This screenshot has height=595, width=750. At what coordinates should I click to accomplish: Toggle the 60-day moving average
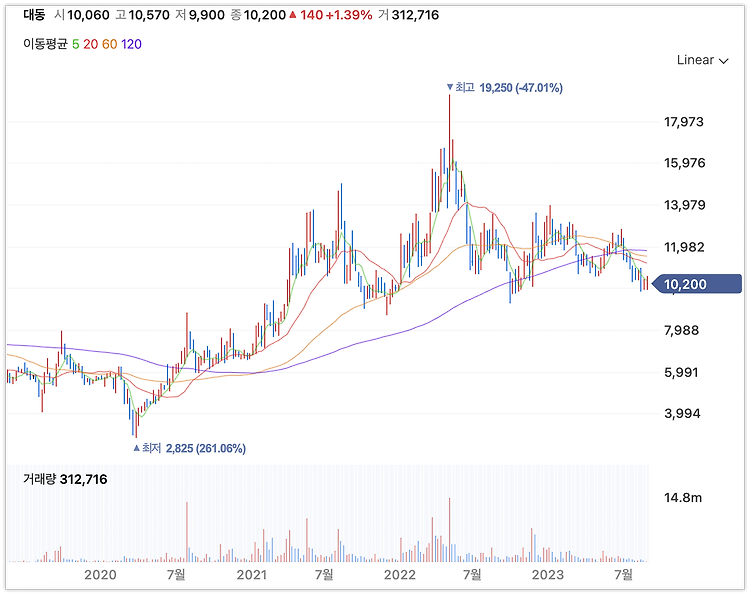pos(110,44)
